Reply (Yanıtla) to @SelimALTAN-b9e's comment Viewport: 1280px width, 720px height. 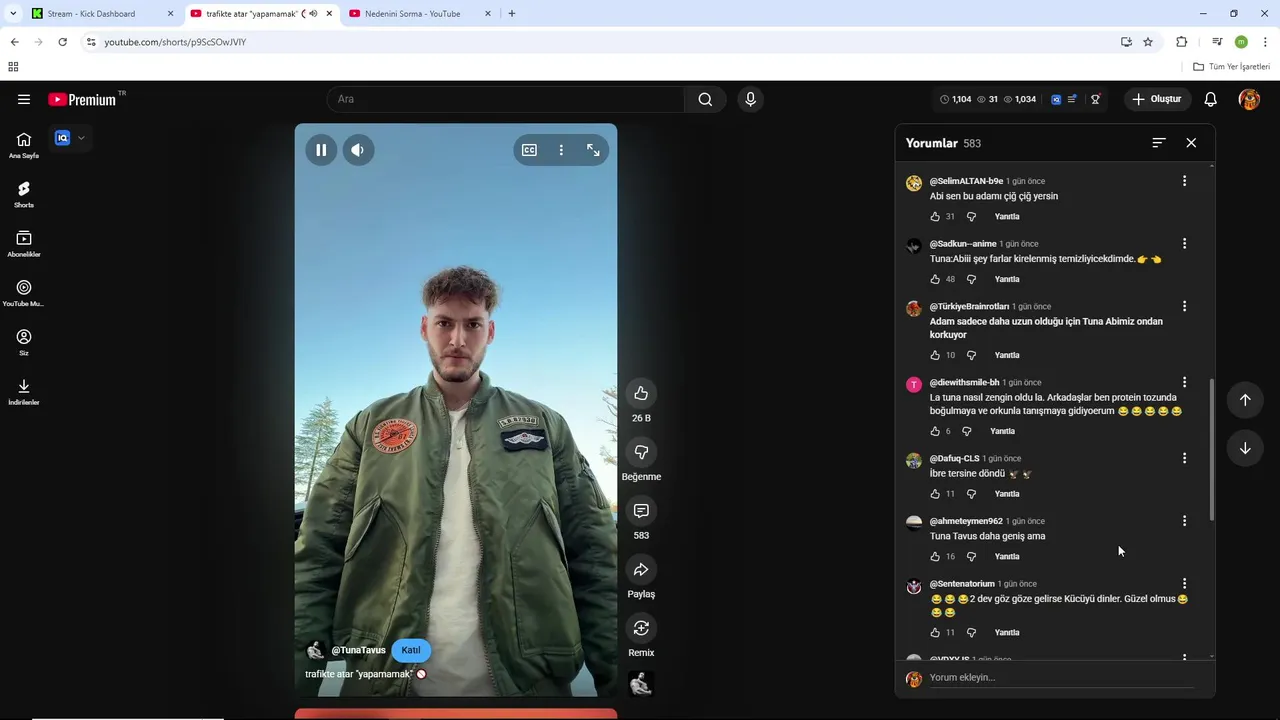coord(1007,217)
